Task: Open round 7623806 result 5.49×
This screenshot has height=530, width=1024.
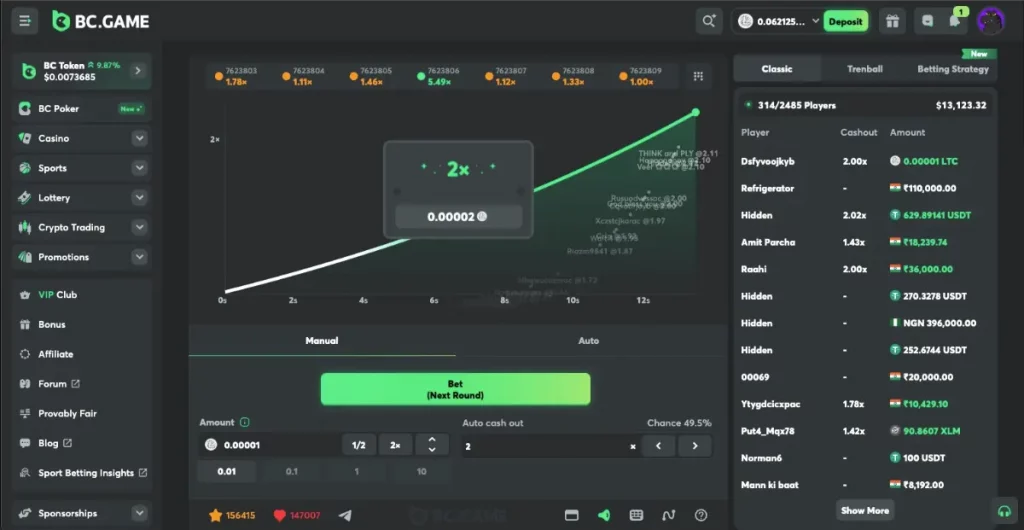Action: pos(439,76)
